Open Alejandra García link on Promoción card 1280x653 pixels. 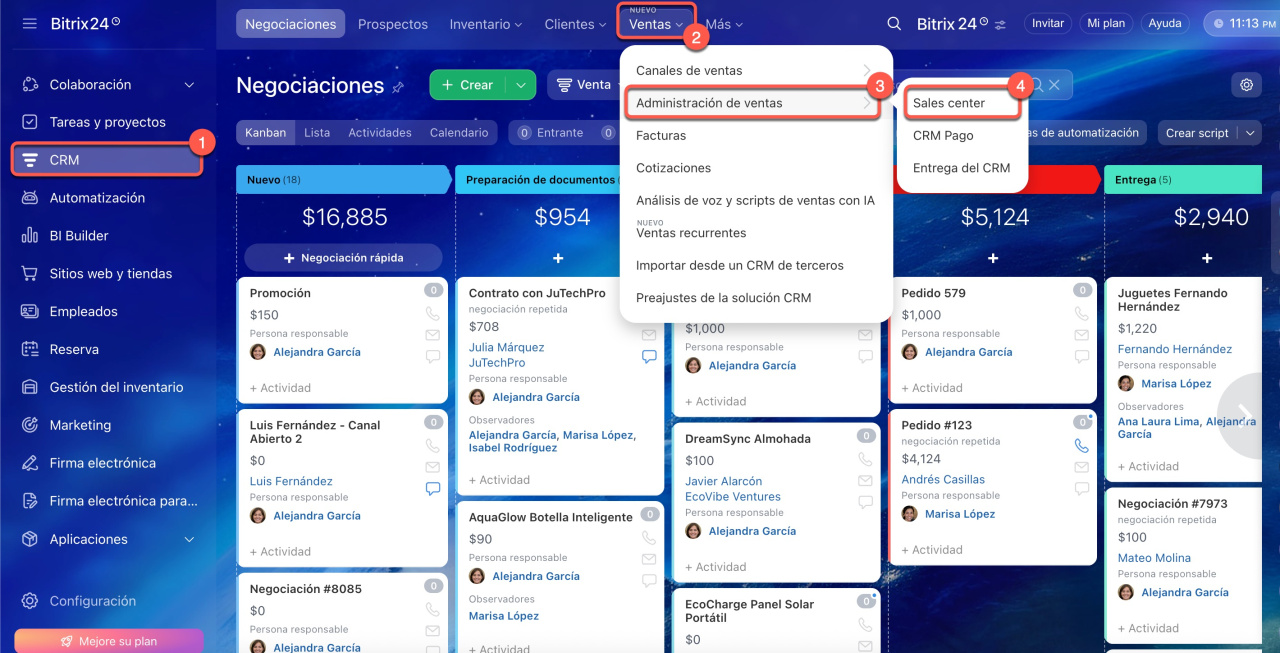(x=316, y=352)
